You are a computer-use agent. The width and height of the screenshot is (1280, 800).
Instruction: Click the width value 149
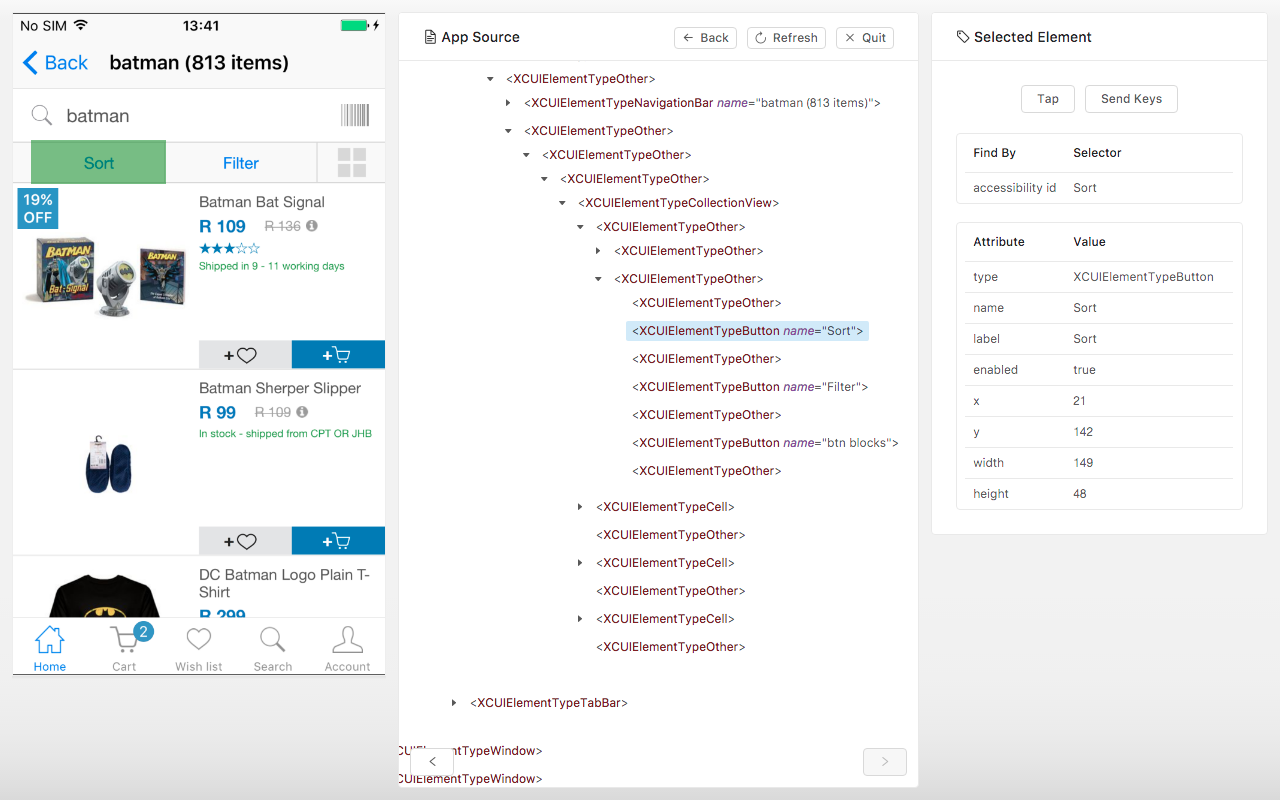pos(1083,463)
